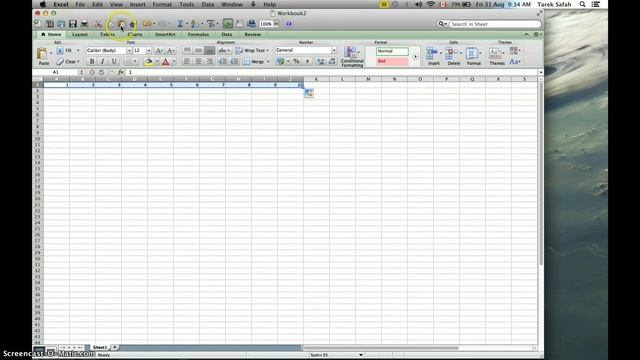
Task: Click the Fill button in the Edit group
Action: 65,51
